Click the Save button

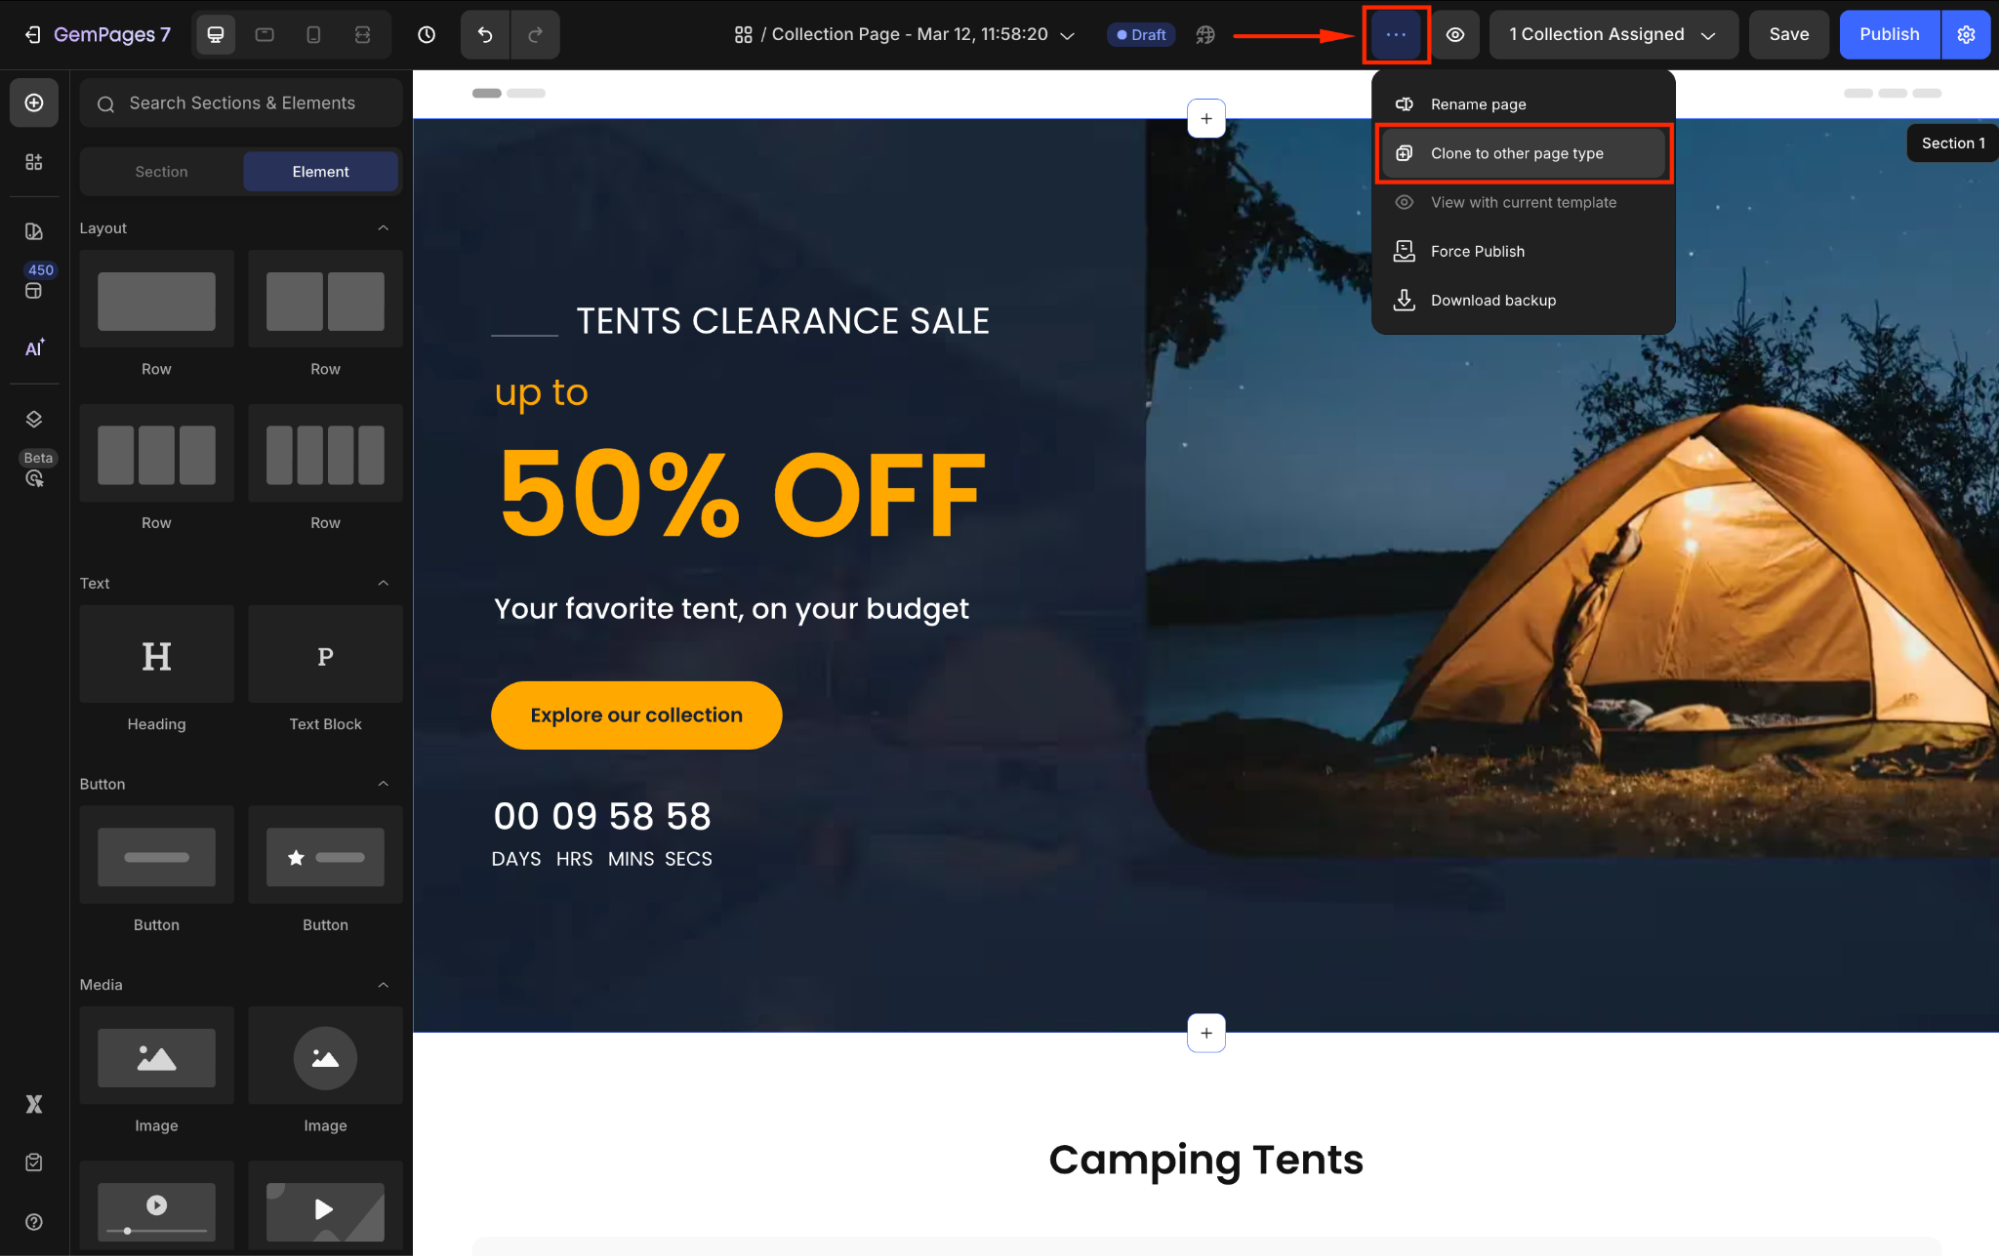click(1788, 35)
